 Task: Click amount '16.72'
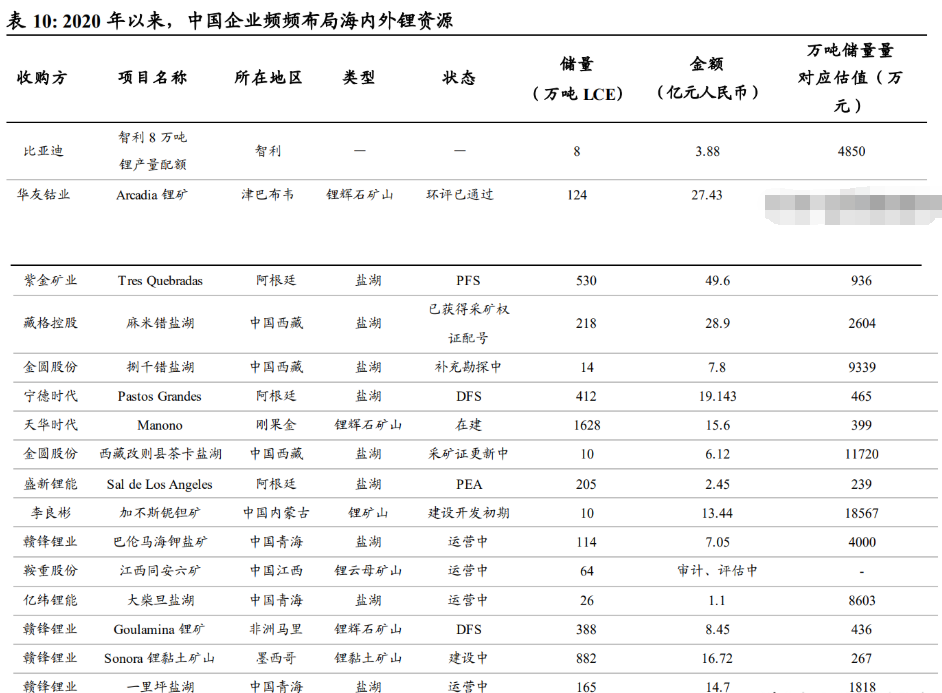point(717,659)
